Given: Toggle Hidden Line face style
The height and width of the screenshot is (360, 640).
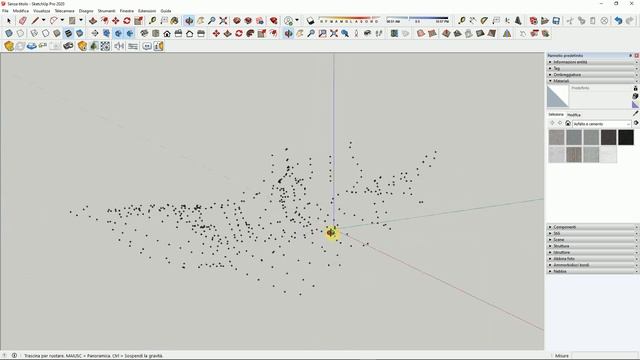Looking at the screenshot, I should click(x=46, y=33).
